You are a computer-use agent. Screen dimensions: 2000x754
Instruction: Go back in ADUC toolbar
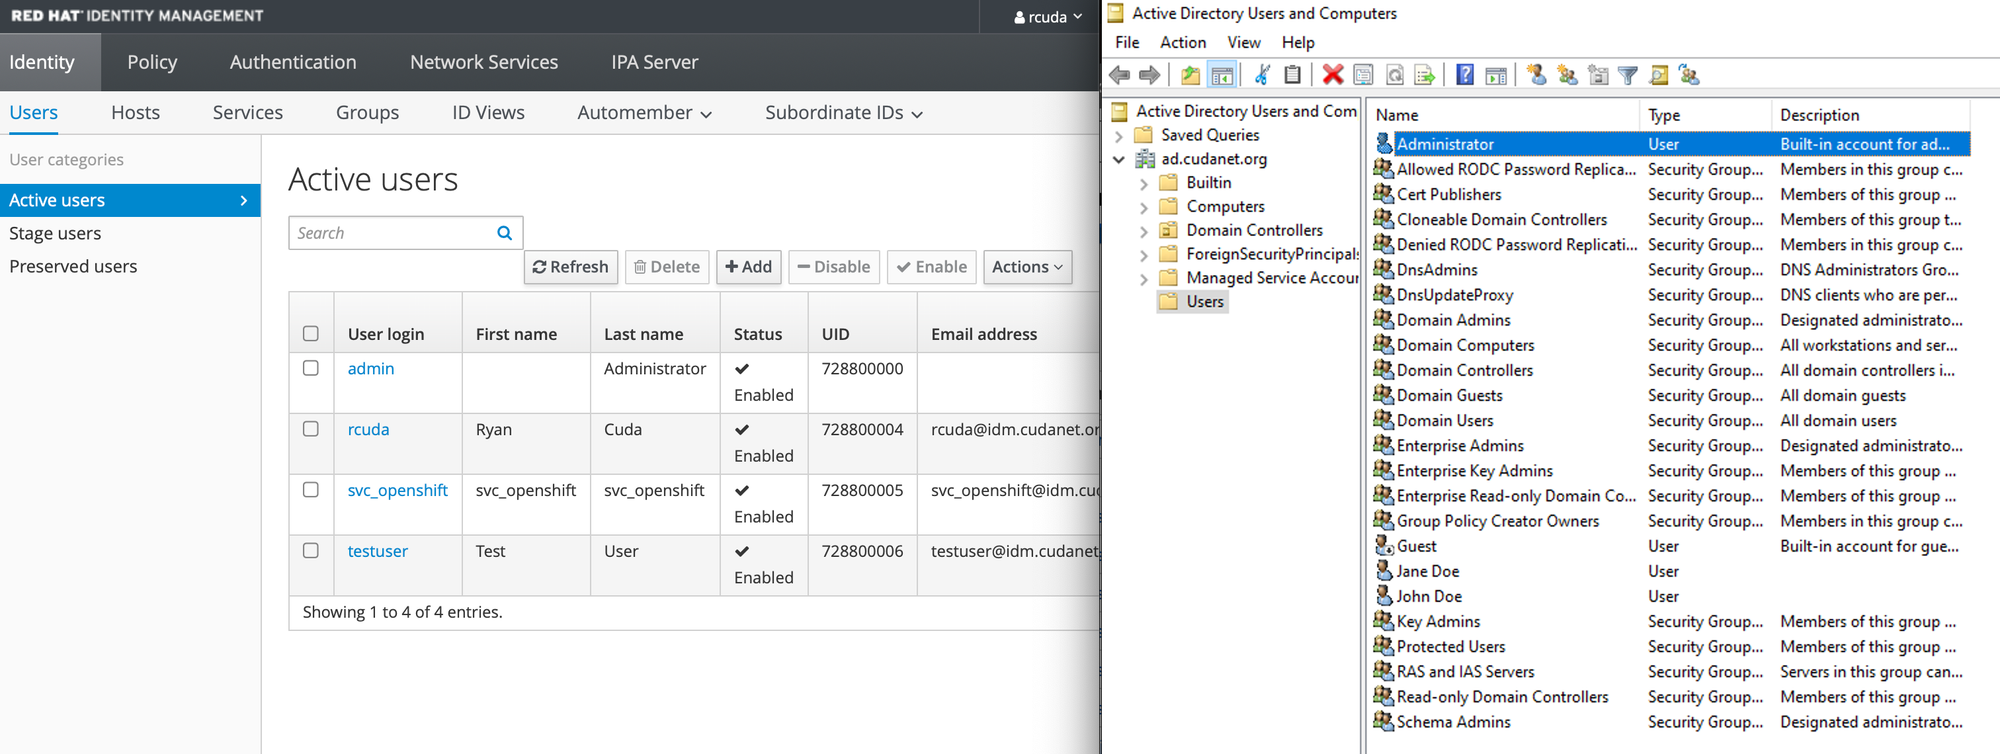click(x=1120, y=75)
